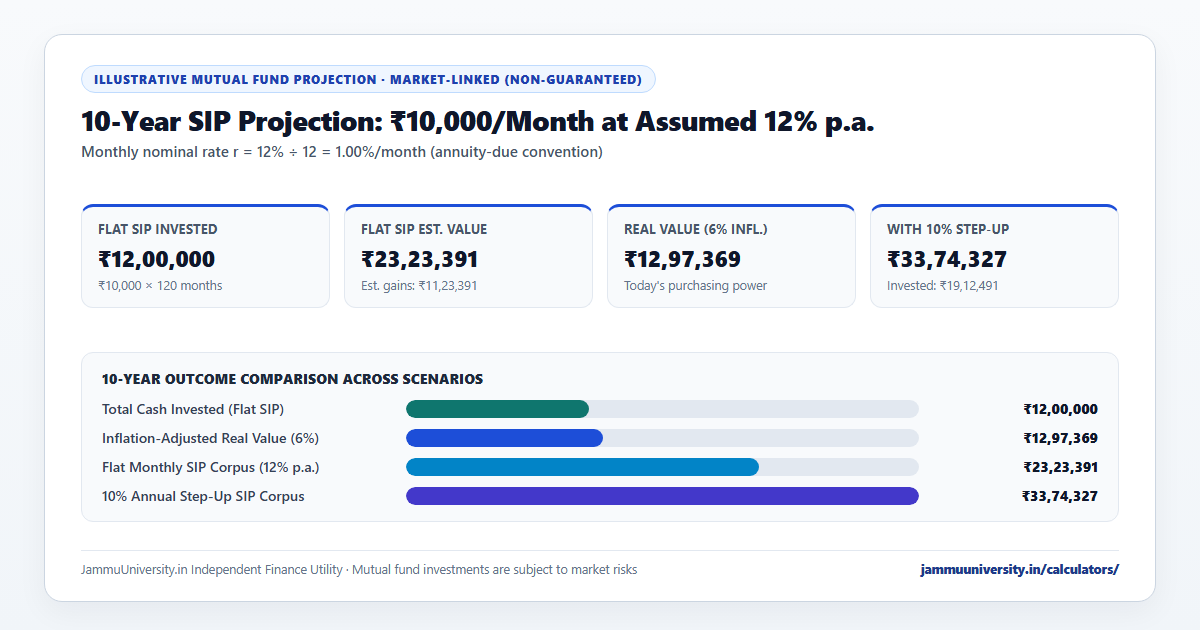Click the Illustrative Mutual Fund Projection badge
Screen dimensions: 1200x630
click(368, 79)
